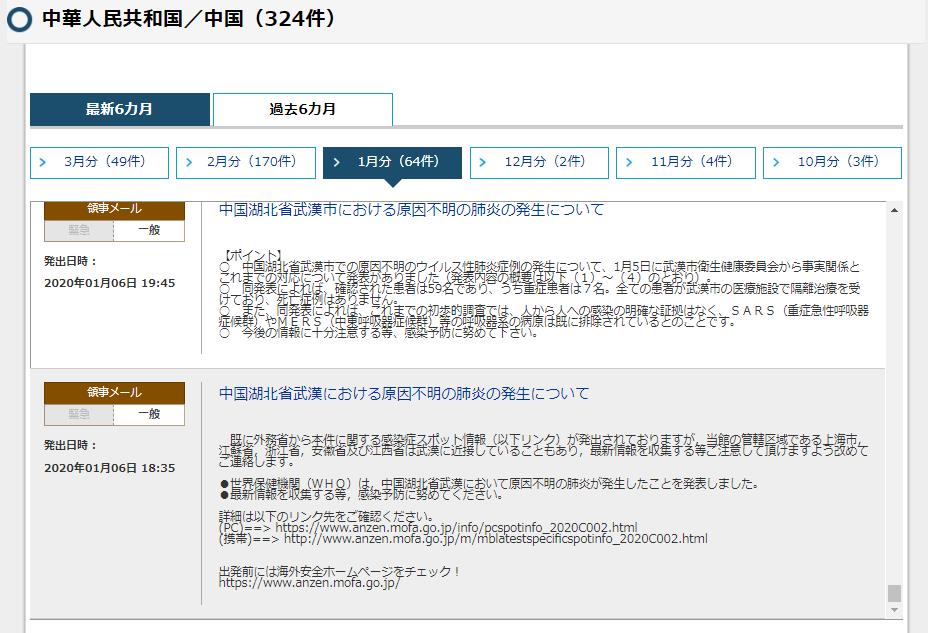Select 緊急 label on the 19:45 entry
Image resolution: width=928 pixels, height=633 pixels.
[x=79, y=231]
